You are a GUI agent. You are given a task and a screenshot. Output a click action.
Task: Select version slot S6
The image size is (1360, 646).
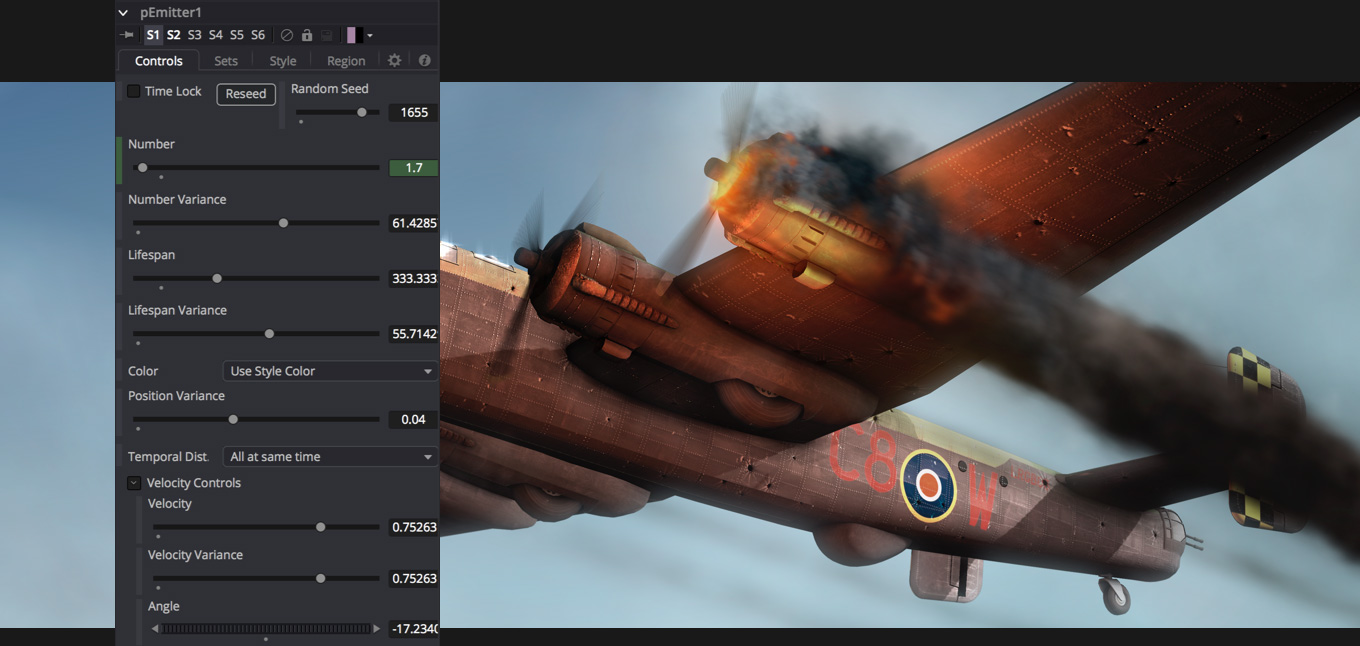(x=258, y=35)
